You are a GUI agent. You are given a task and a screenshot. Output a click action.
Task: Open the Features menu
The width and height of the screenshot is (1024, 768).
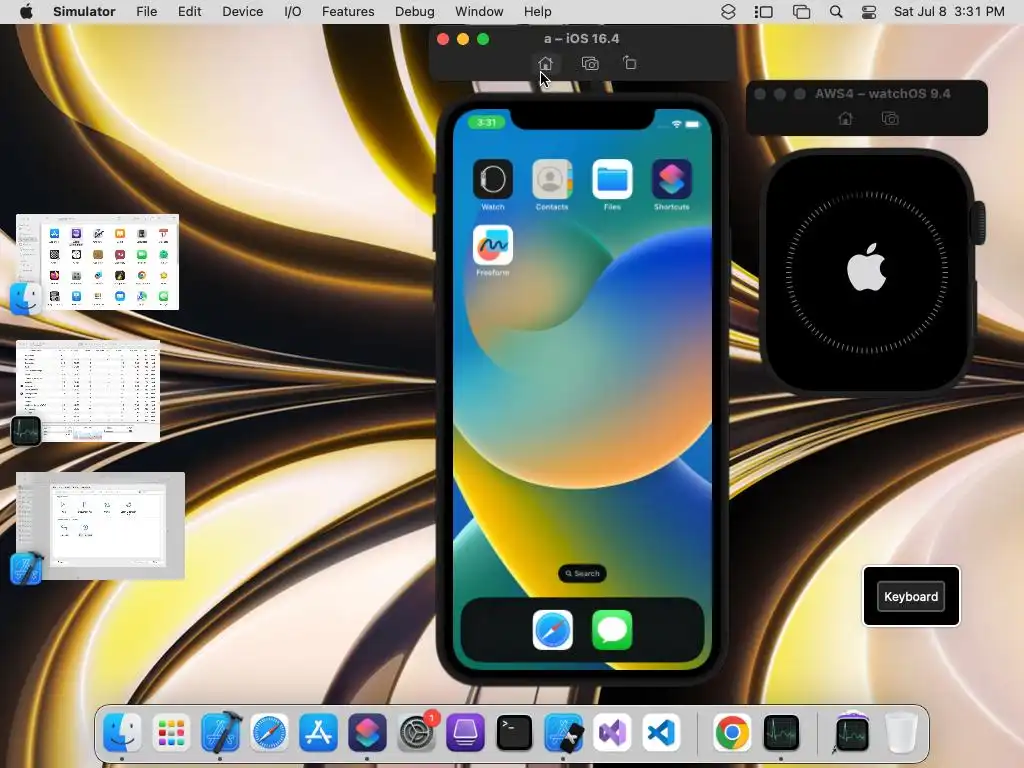[x=348, y=12]
